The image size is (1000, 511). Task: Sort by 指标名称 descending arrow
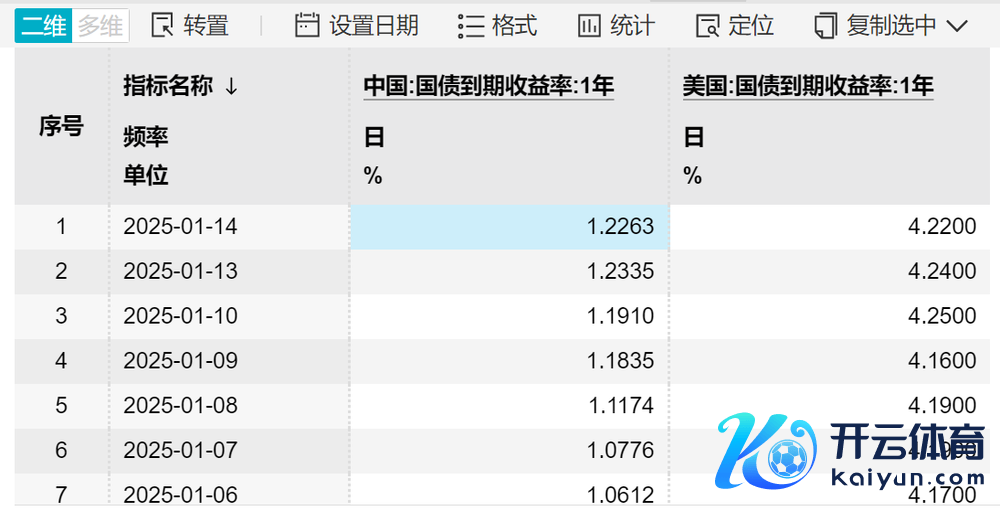231,87
